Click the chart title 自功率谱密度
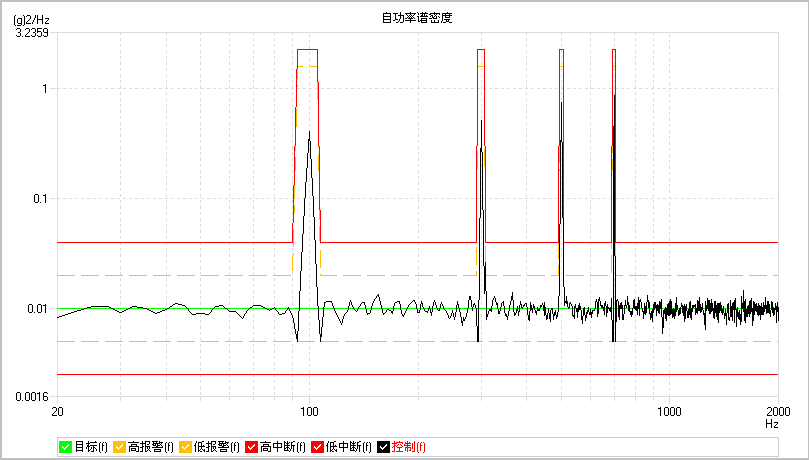The image size is (809, 460). 417,18
